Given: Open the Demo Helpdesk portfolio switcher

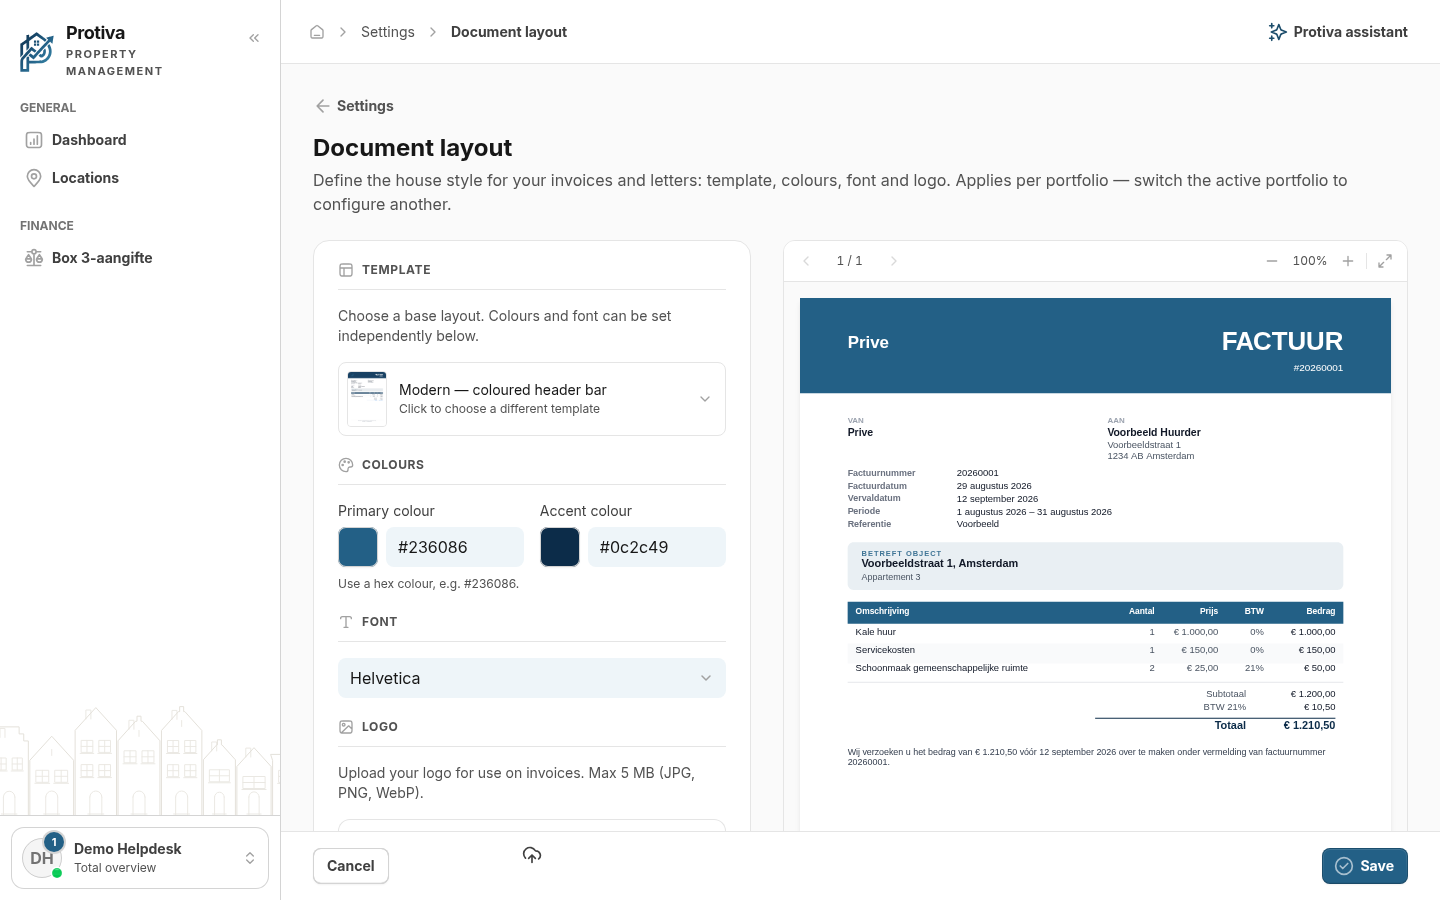Looking at the screenshot, I should tap(140, 858).
